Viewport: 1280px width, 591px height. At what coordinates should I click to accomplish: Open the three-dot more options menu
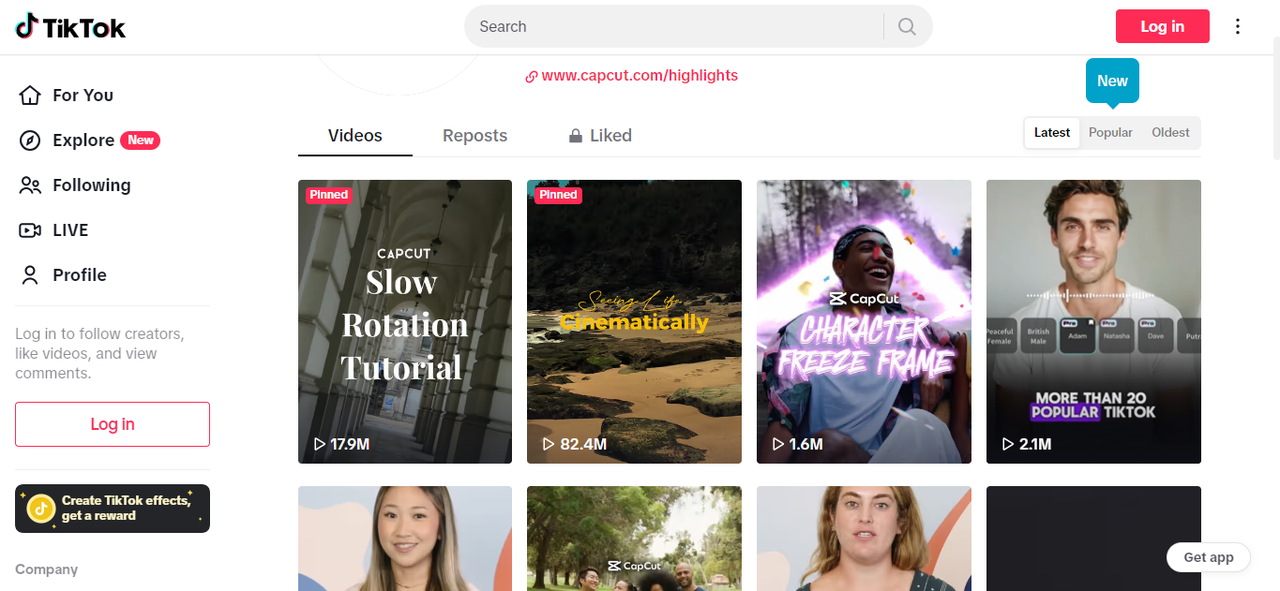pyautogui.click(x=1238, y=27)
